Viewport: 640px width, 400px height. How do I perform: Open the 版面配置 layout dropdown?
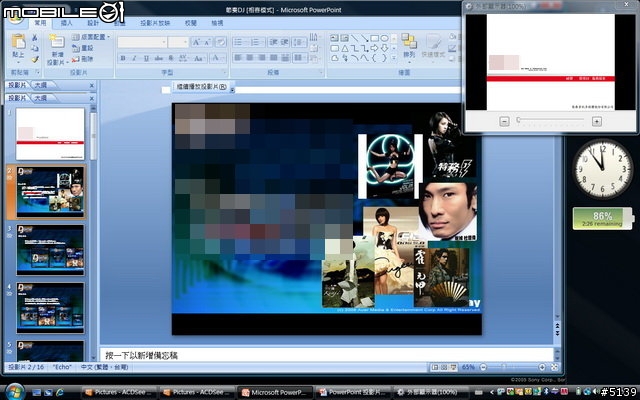[91, 37]
